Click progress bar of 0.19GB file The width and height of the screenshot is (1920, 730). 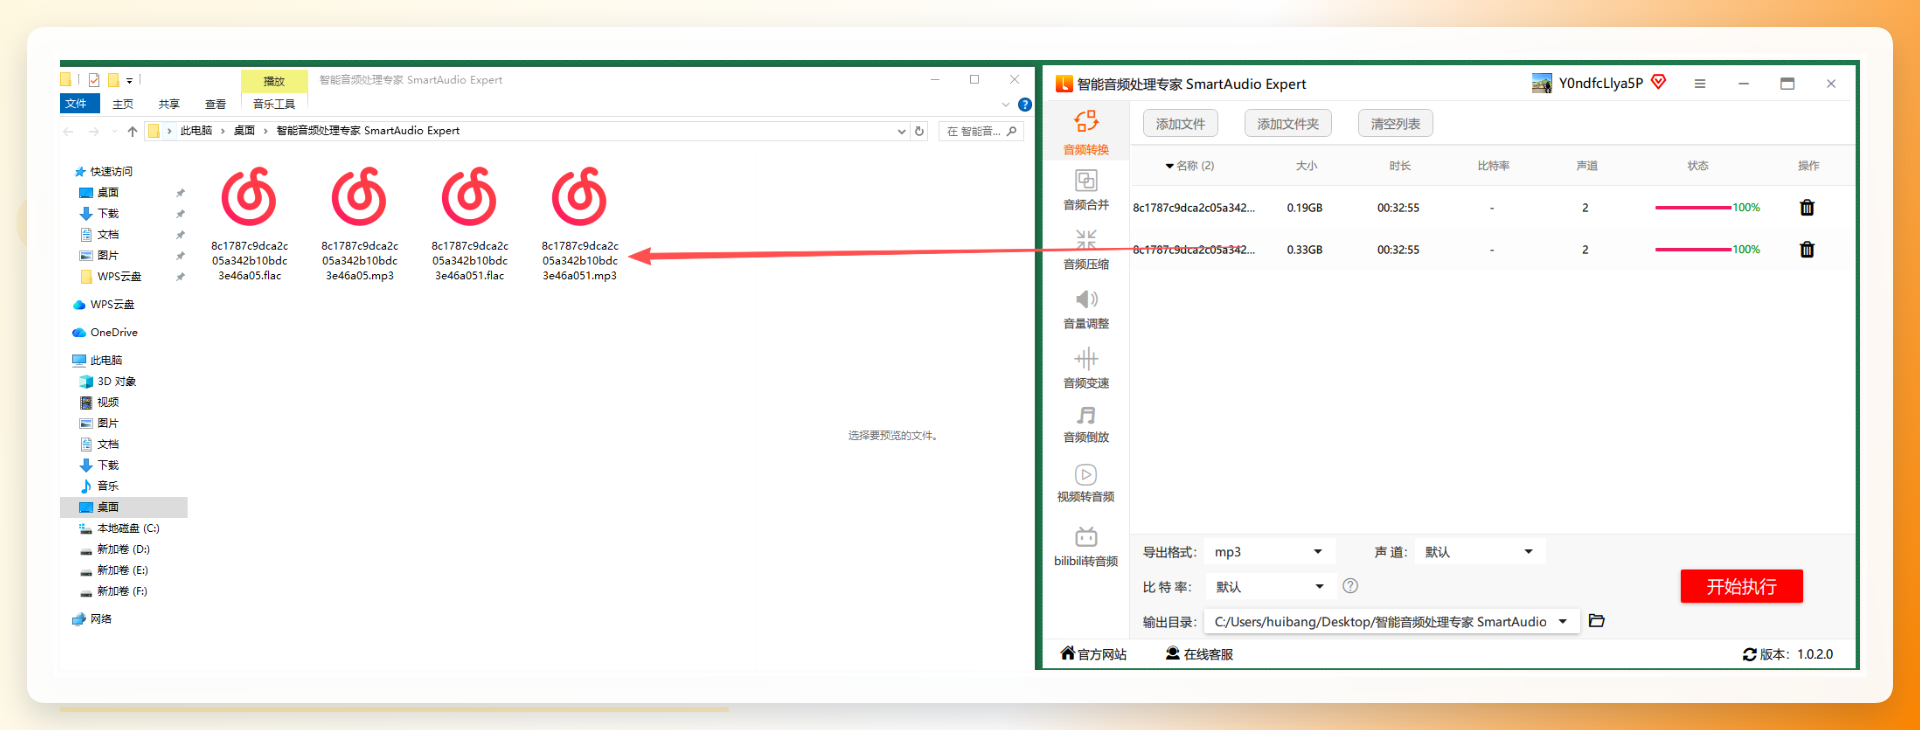pyautogui.click(x=1693, y=208)
